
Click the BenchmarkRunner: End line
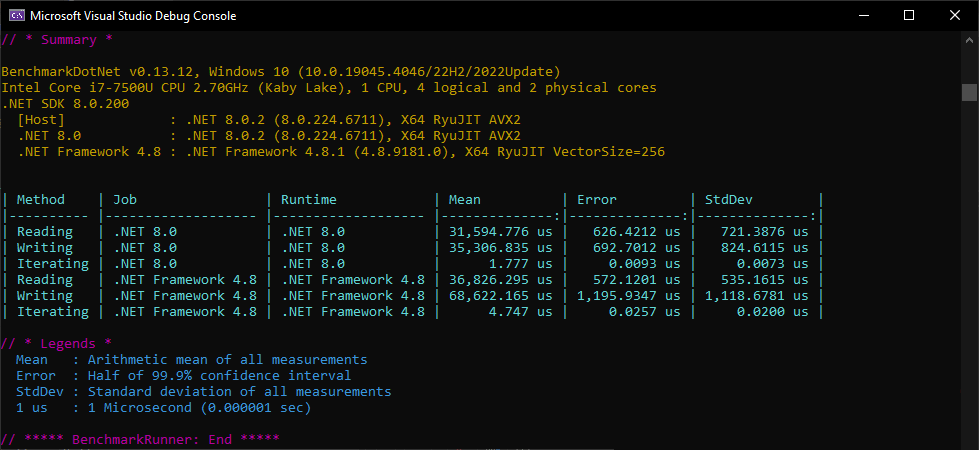click(141, 439)
